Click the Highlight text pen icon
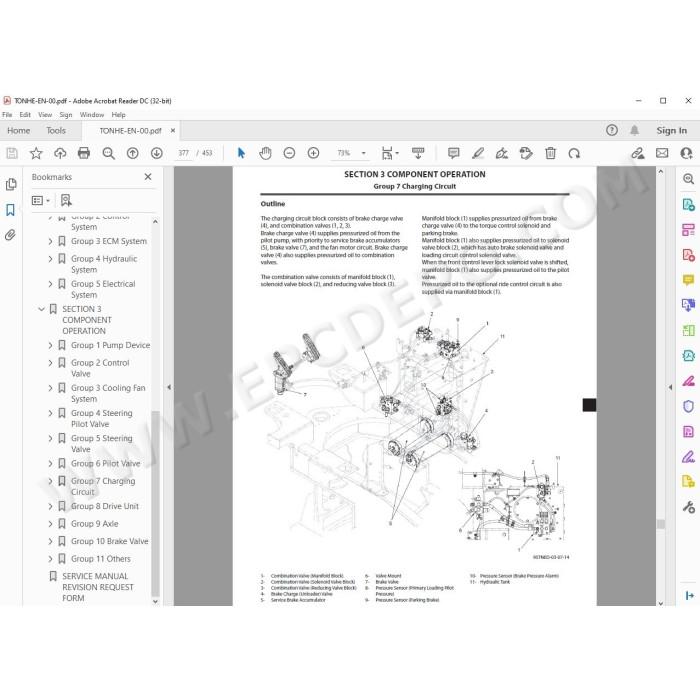Screen dimensions: 700x700 [x=478, y=153]
